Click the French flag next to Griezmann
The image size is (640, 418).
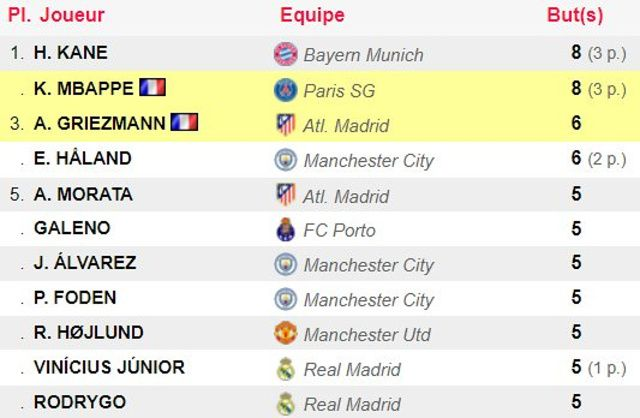point(184,122)
